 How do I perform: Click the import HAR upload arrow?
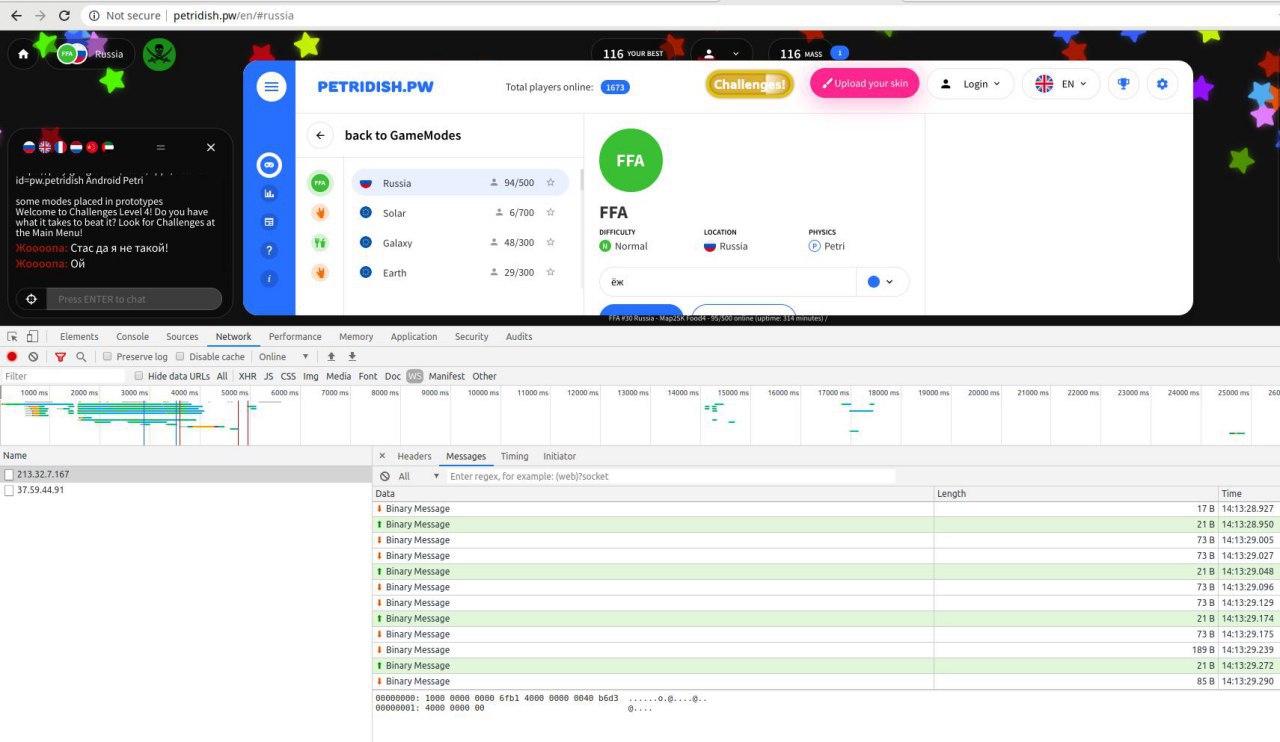[x=331, y=357]
